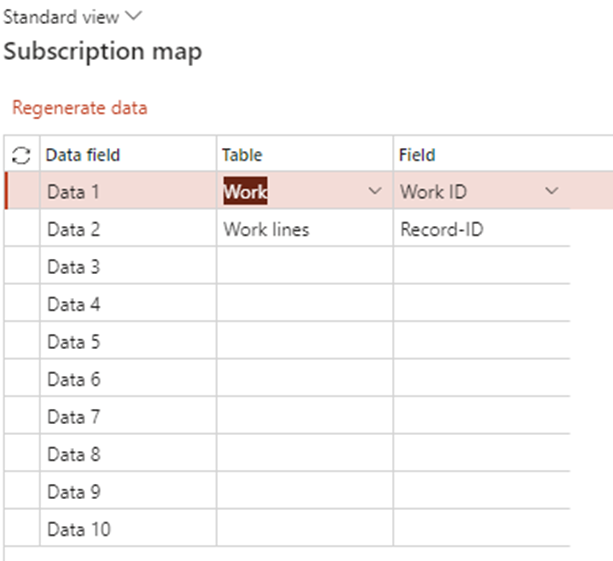Screen dimensions: 613x561
Task: Click empty Table cell for Data 6
Action: (x=305, y=379)
